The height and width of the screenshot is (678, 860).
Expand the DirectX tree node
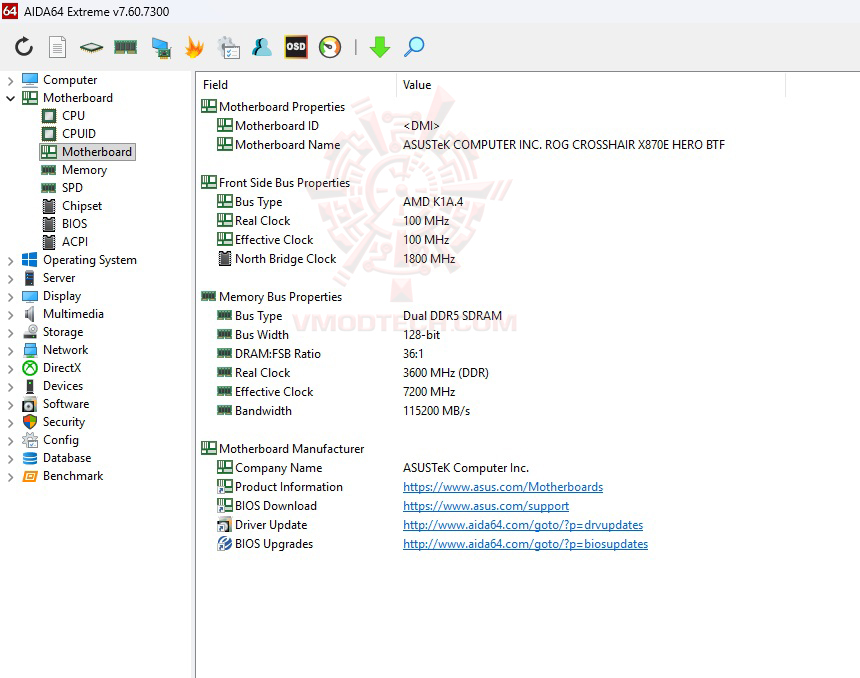pos(10,369)
